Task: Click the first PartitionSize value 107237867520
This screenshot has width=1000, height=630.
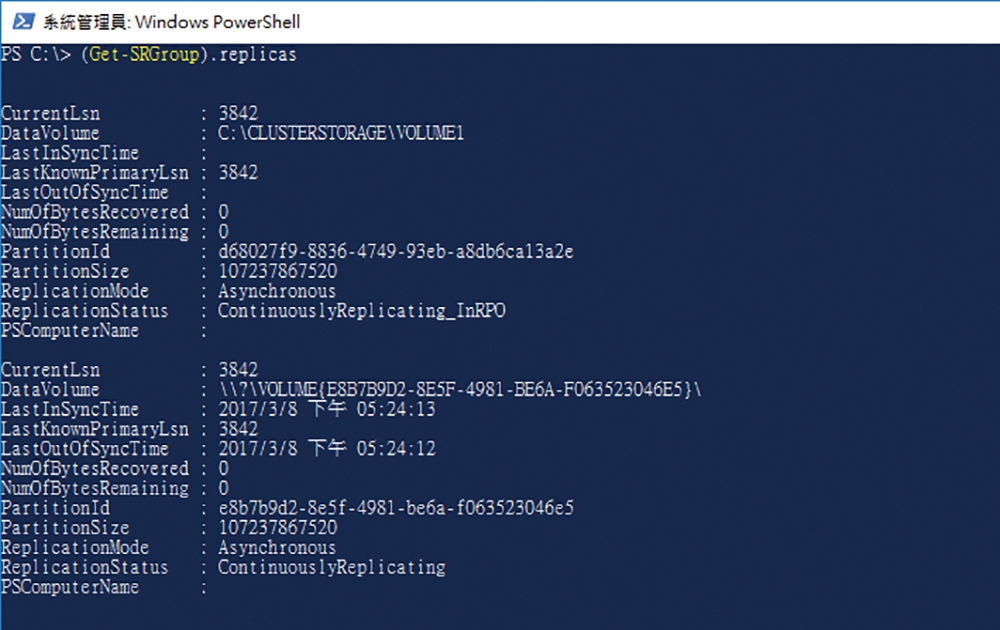Action: point(278,271)
